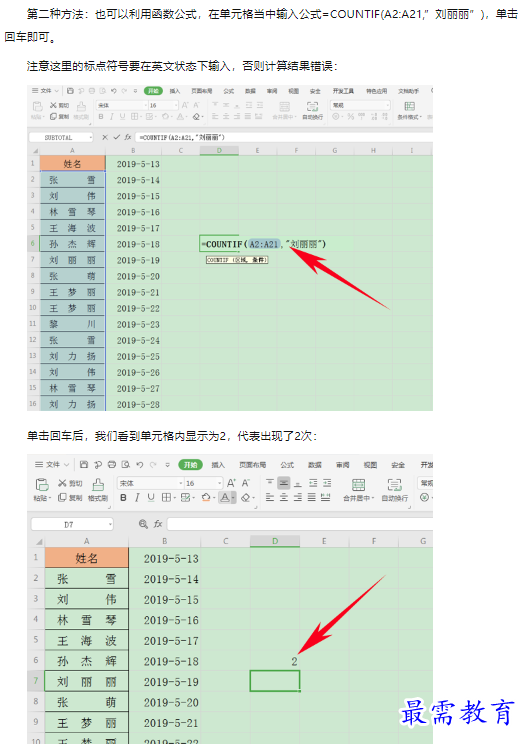Click column D header in the second screenshot
Image resolution: width=523 pixels, height=744 pixels.
click(275, 541)
